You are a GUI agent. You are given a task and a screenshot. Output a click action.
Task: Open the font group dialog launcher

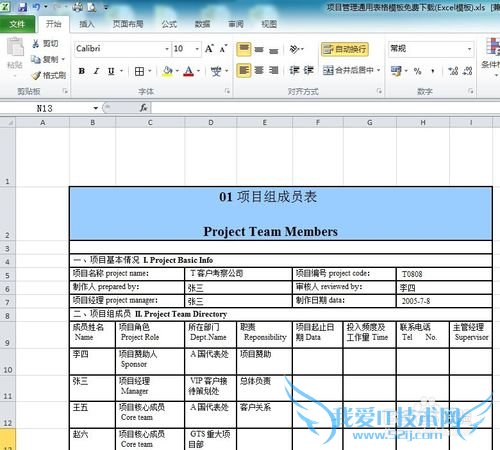pyautogui.click(x=228, y=91)
